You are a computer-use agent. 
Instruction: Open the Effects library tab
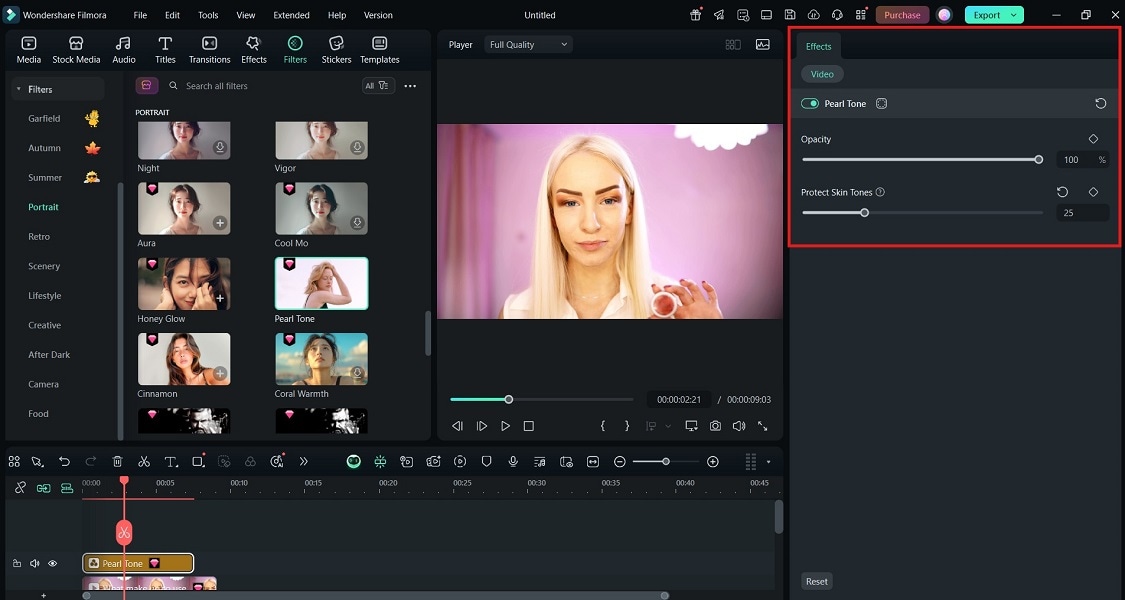coord(253,50)
